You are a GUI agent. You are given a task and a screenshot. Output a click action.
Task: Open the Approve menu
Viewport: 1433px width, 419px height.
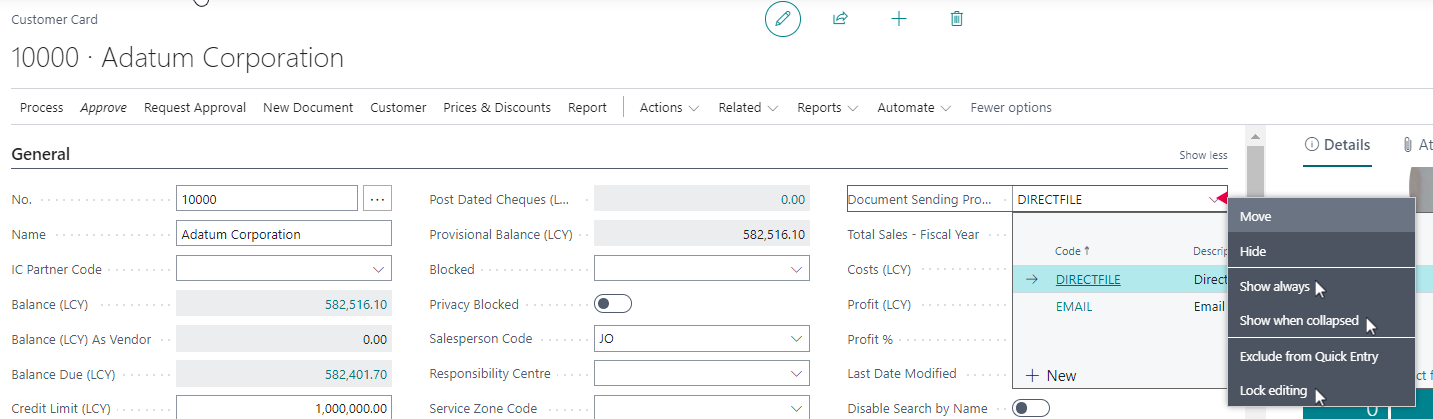point(103,107)
